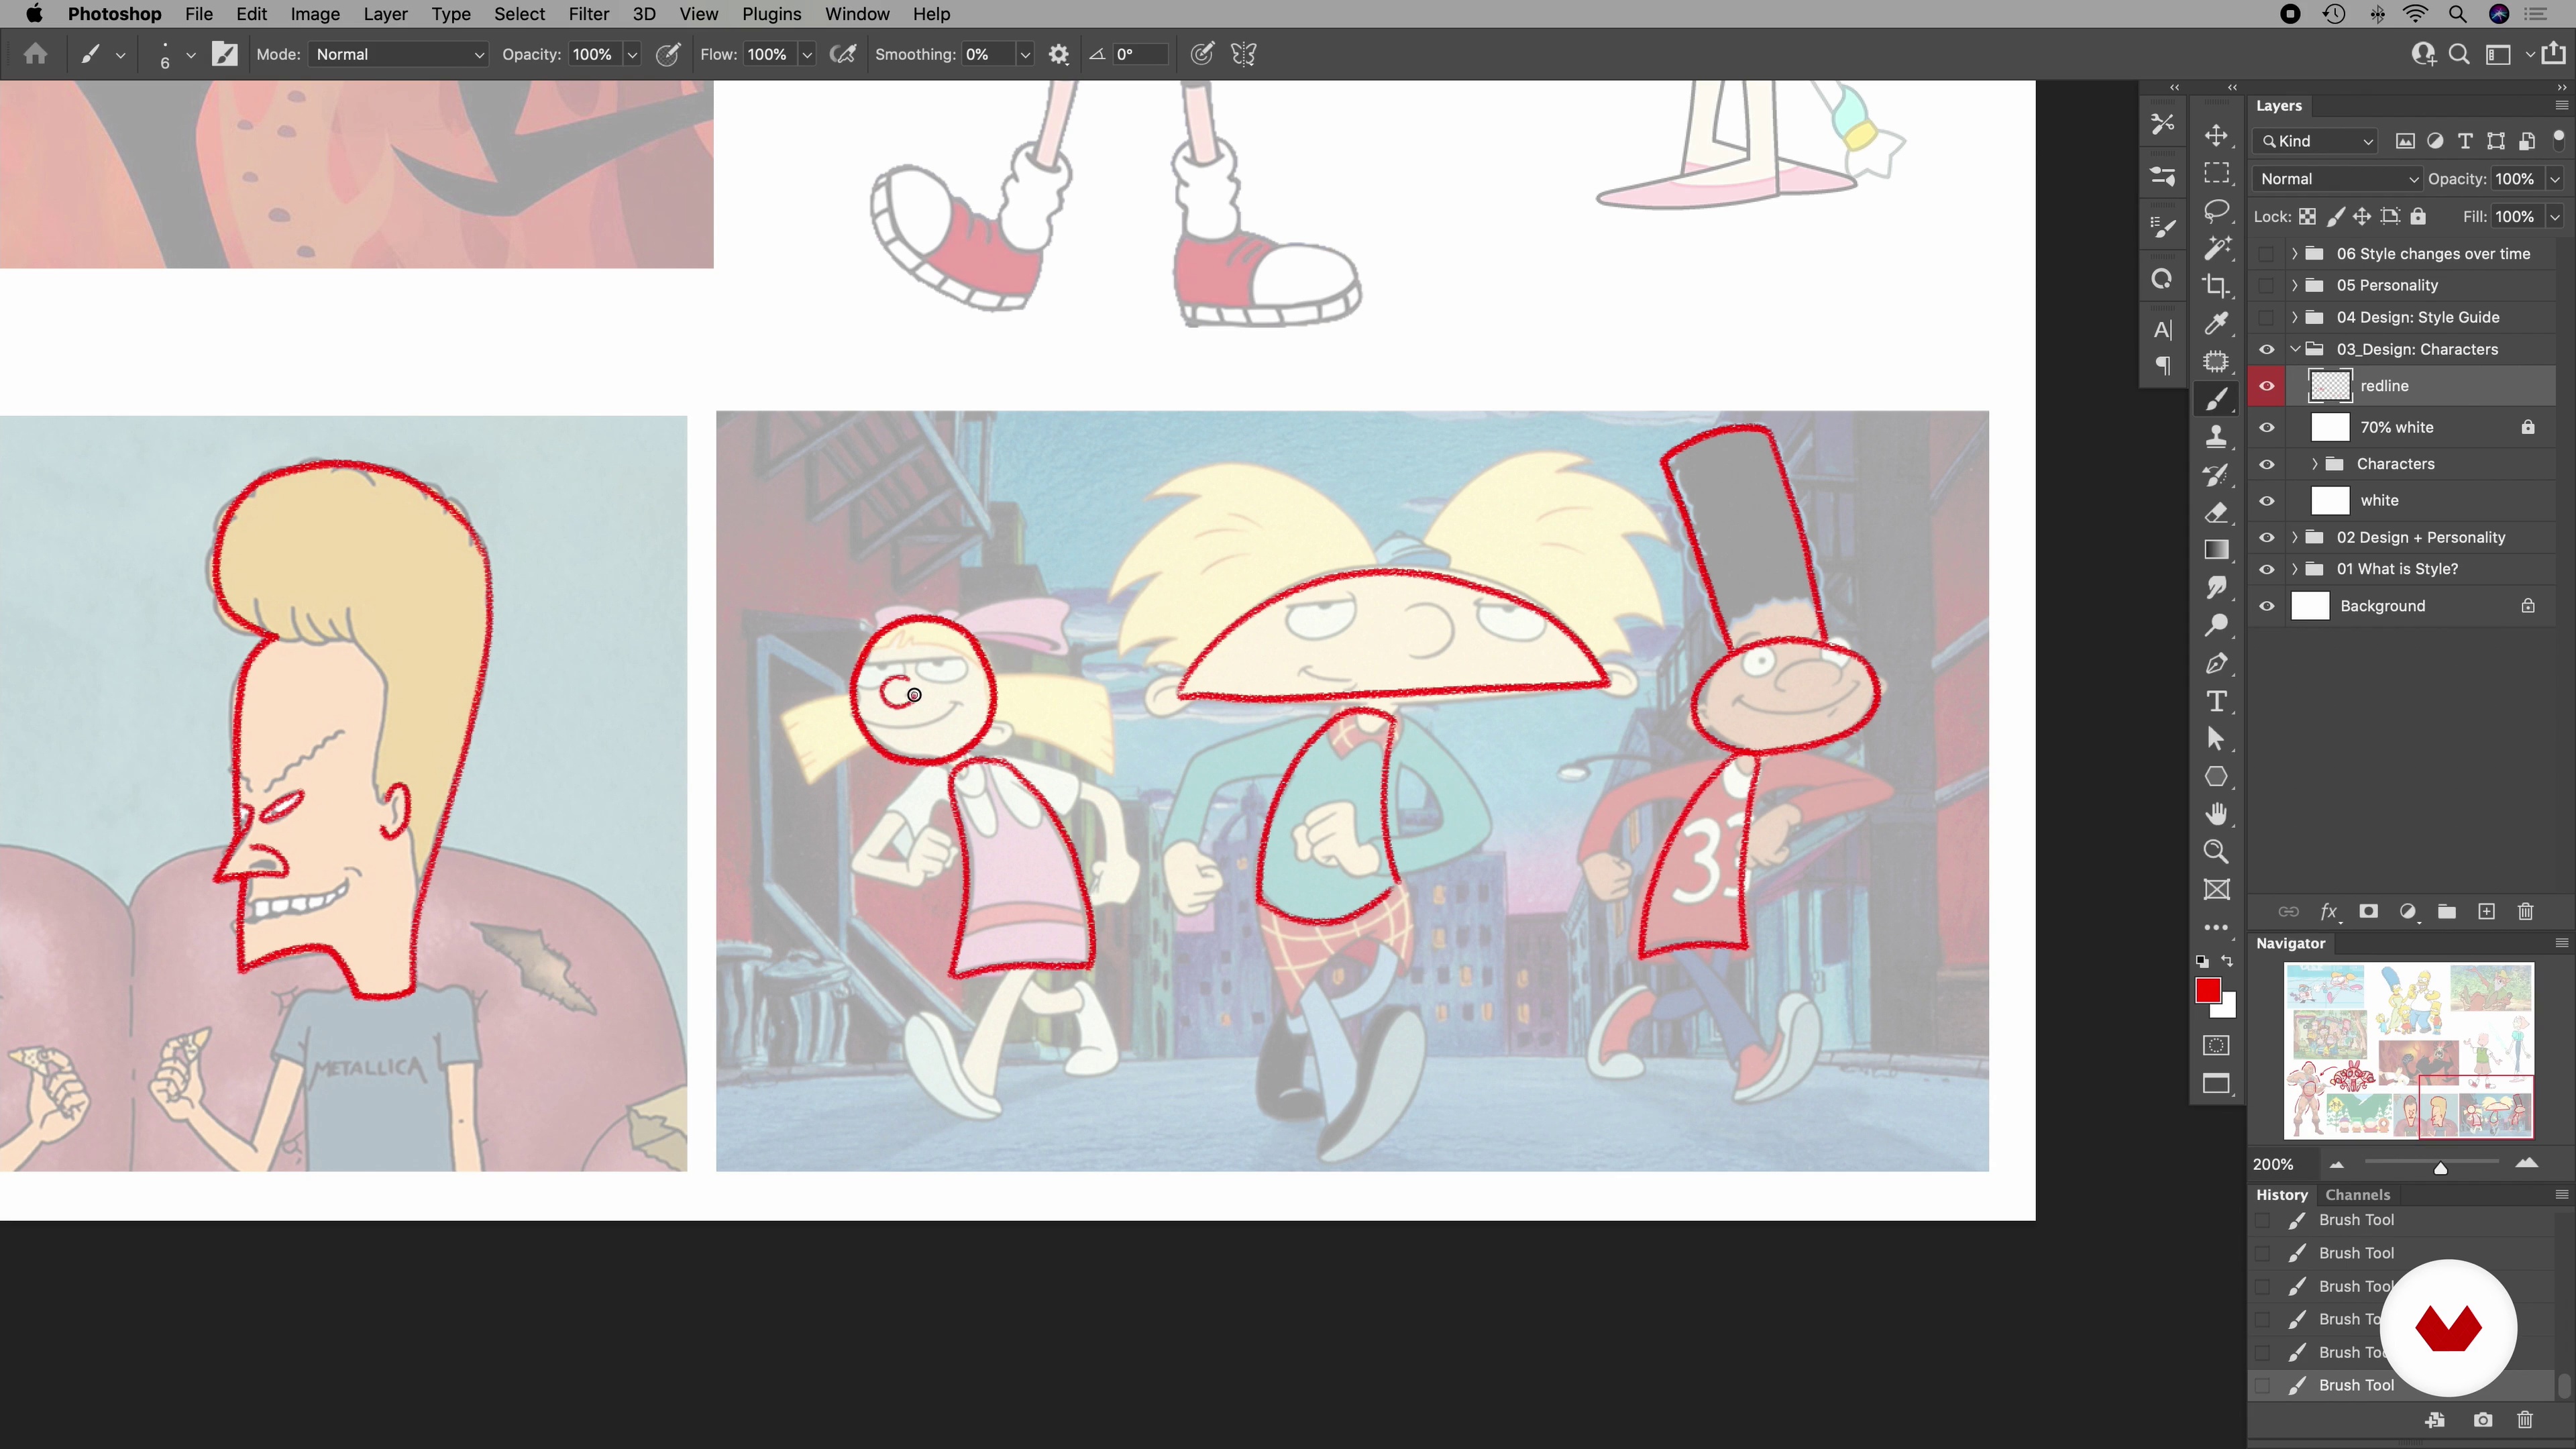Select the Pen tool
This screenshot has width=2576, height=1449.
(2216, 664)
